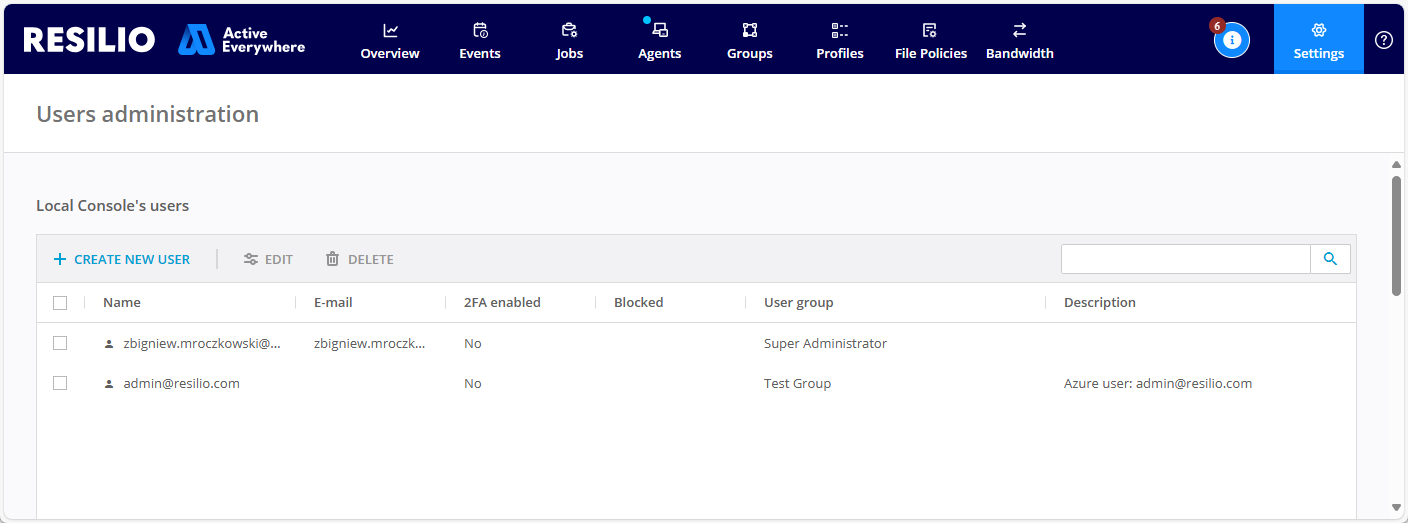Open Profiles from navigation bar
Image resolution: width=1408 pixels, height=523 pixels.
tap(840, 41)
